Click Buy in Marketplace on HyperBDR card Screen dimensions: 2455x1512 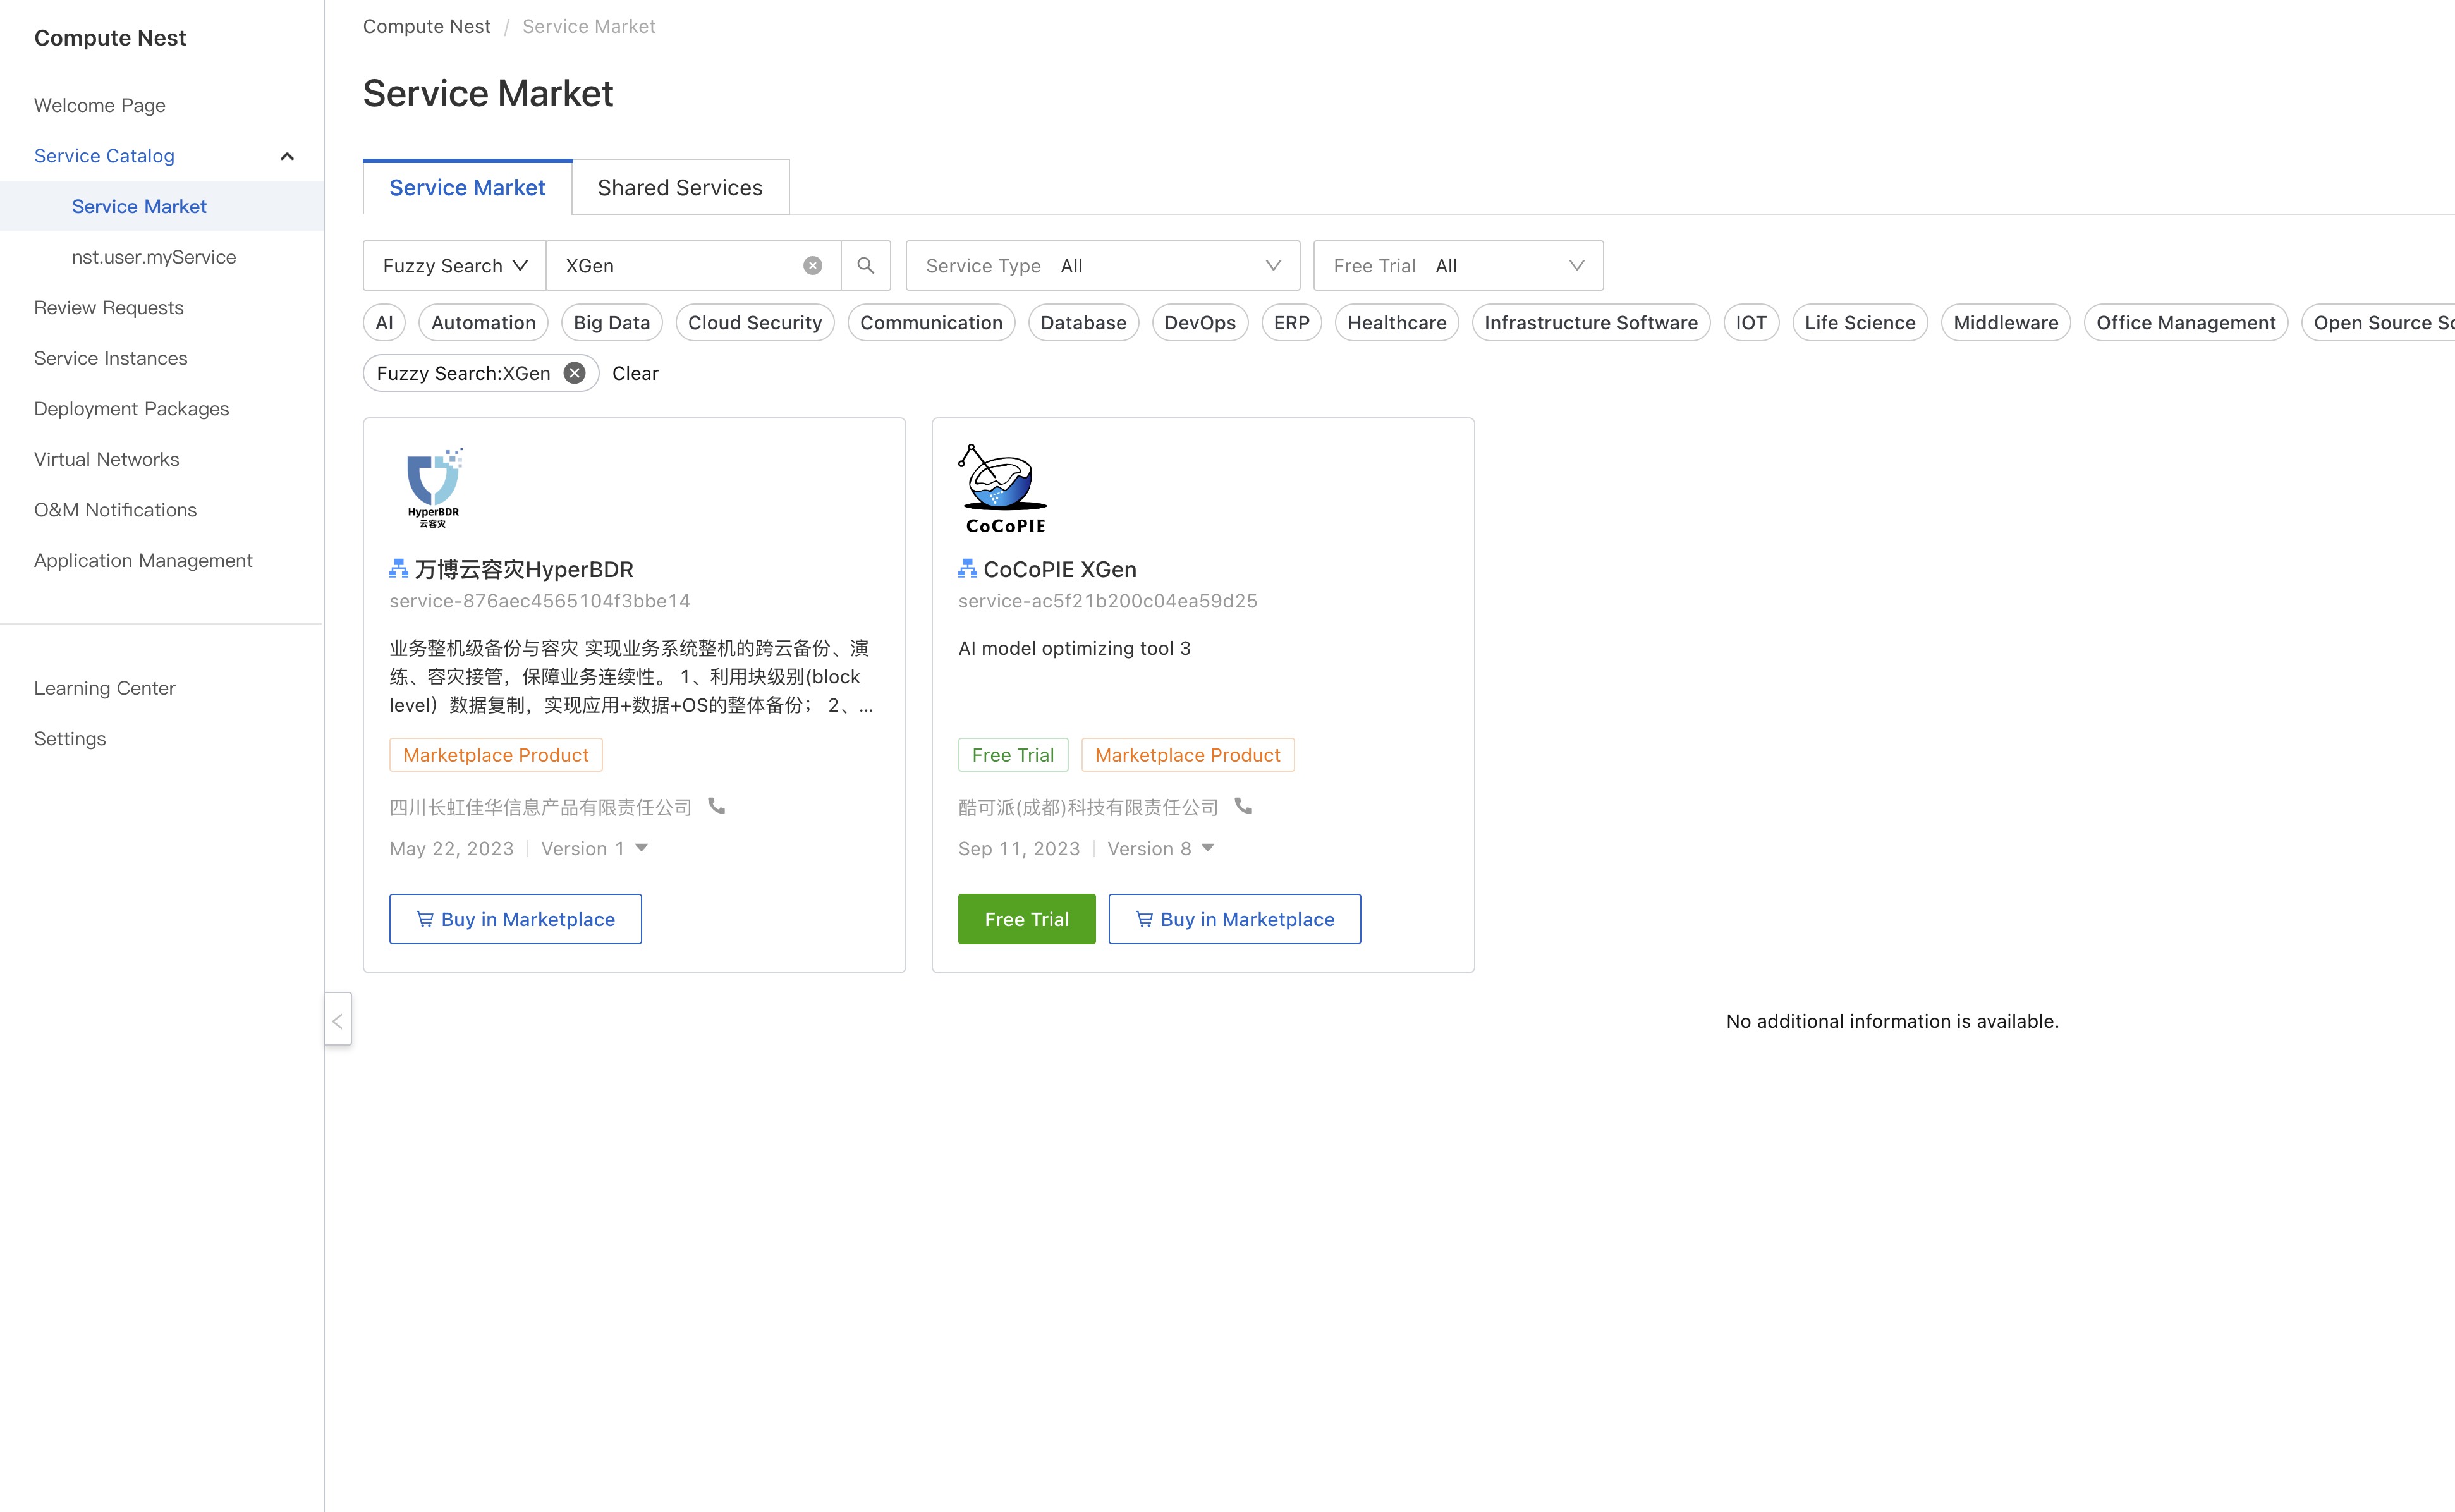[x=516, y=919]
